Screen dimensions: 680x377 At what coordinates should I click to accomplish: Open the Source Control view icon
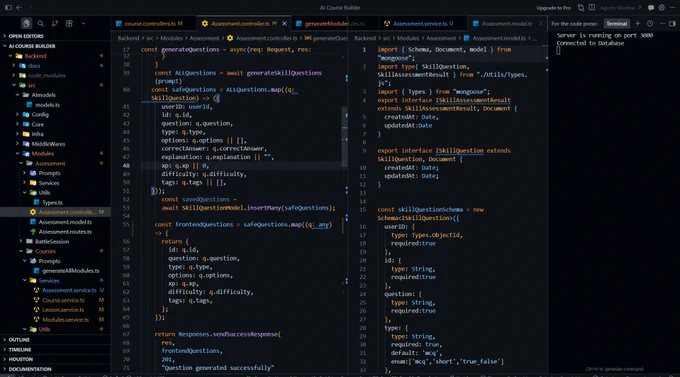click(55, 23)
